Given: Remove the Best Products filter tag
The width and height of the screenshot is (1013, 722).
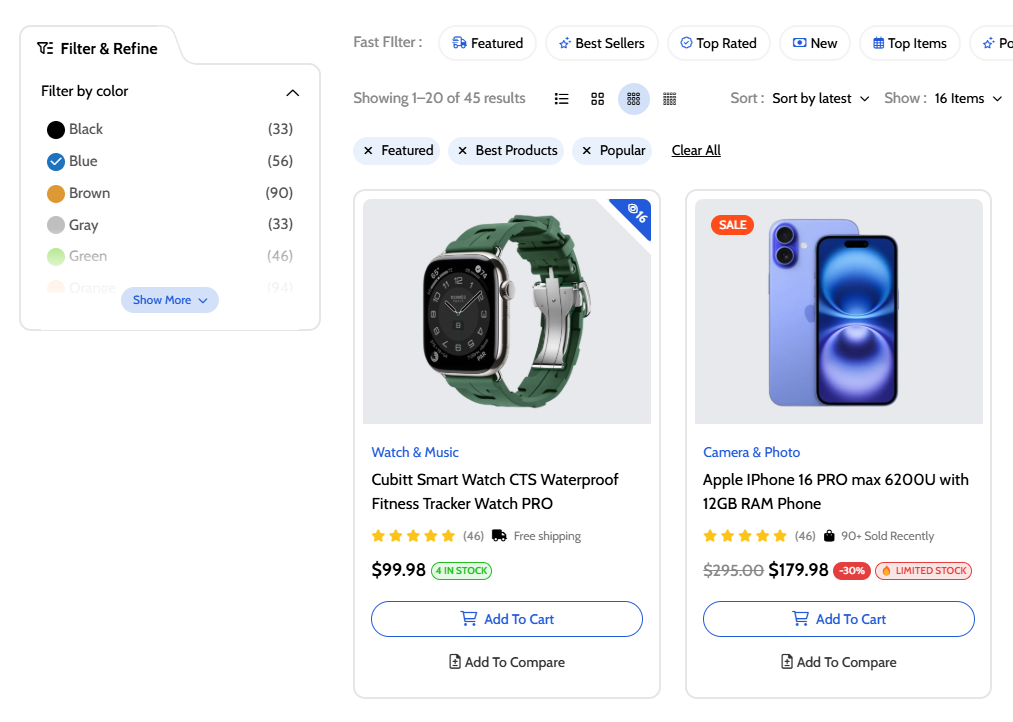Looking at the screenshot, I should tap(463, 151).
